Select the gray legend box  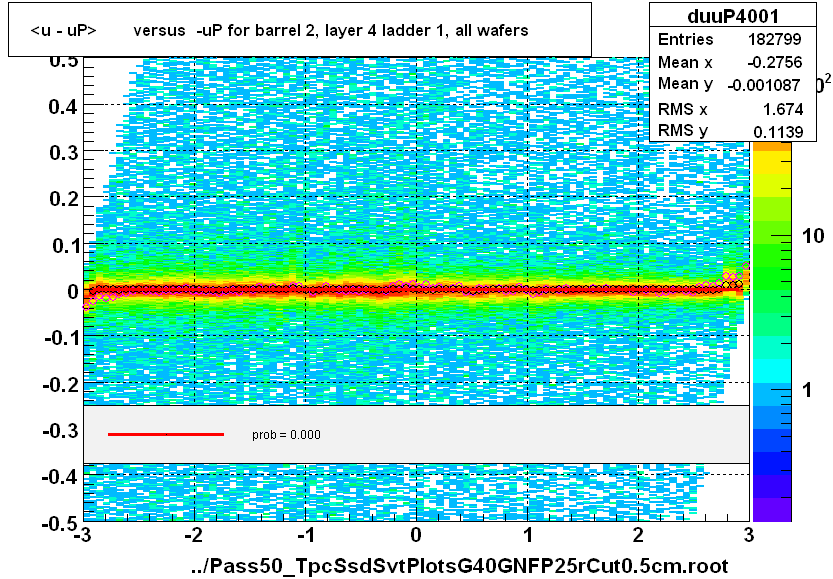pyautogui.click(x=416, y=435)
